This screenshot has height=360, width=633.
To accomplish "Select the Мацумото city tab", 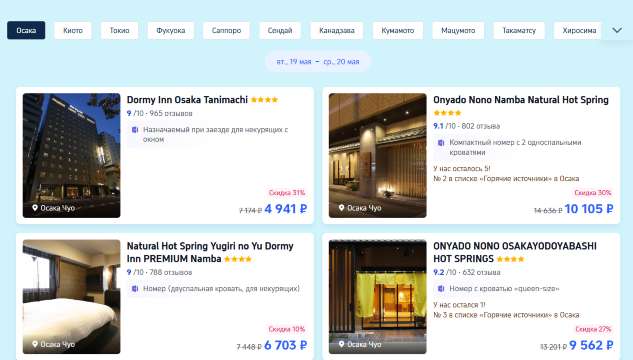I will 458,30.
